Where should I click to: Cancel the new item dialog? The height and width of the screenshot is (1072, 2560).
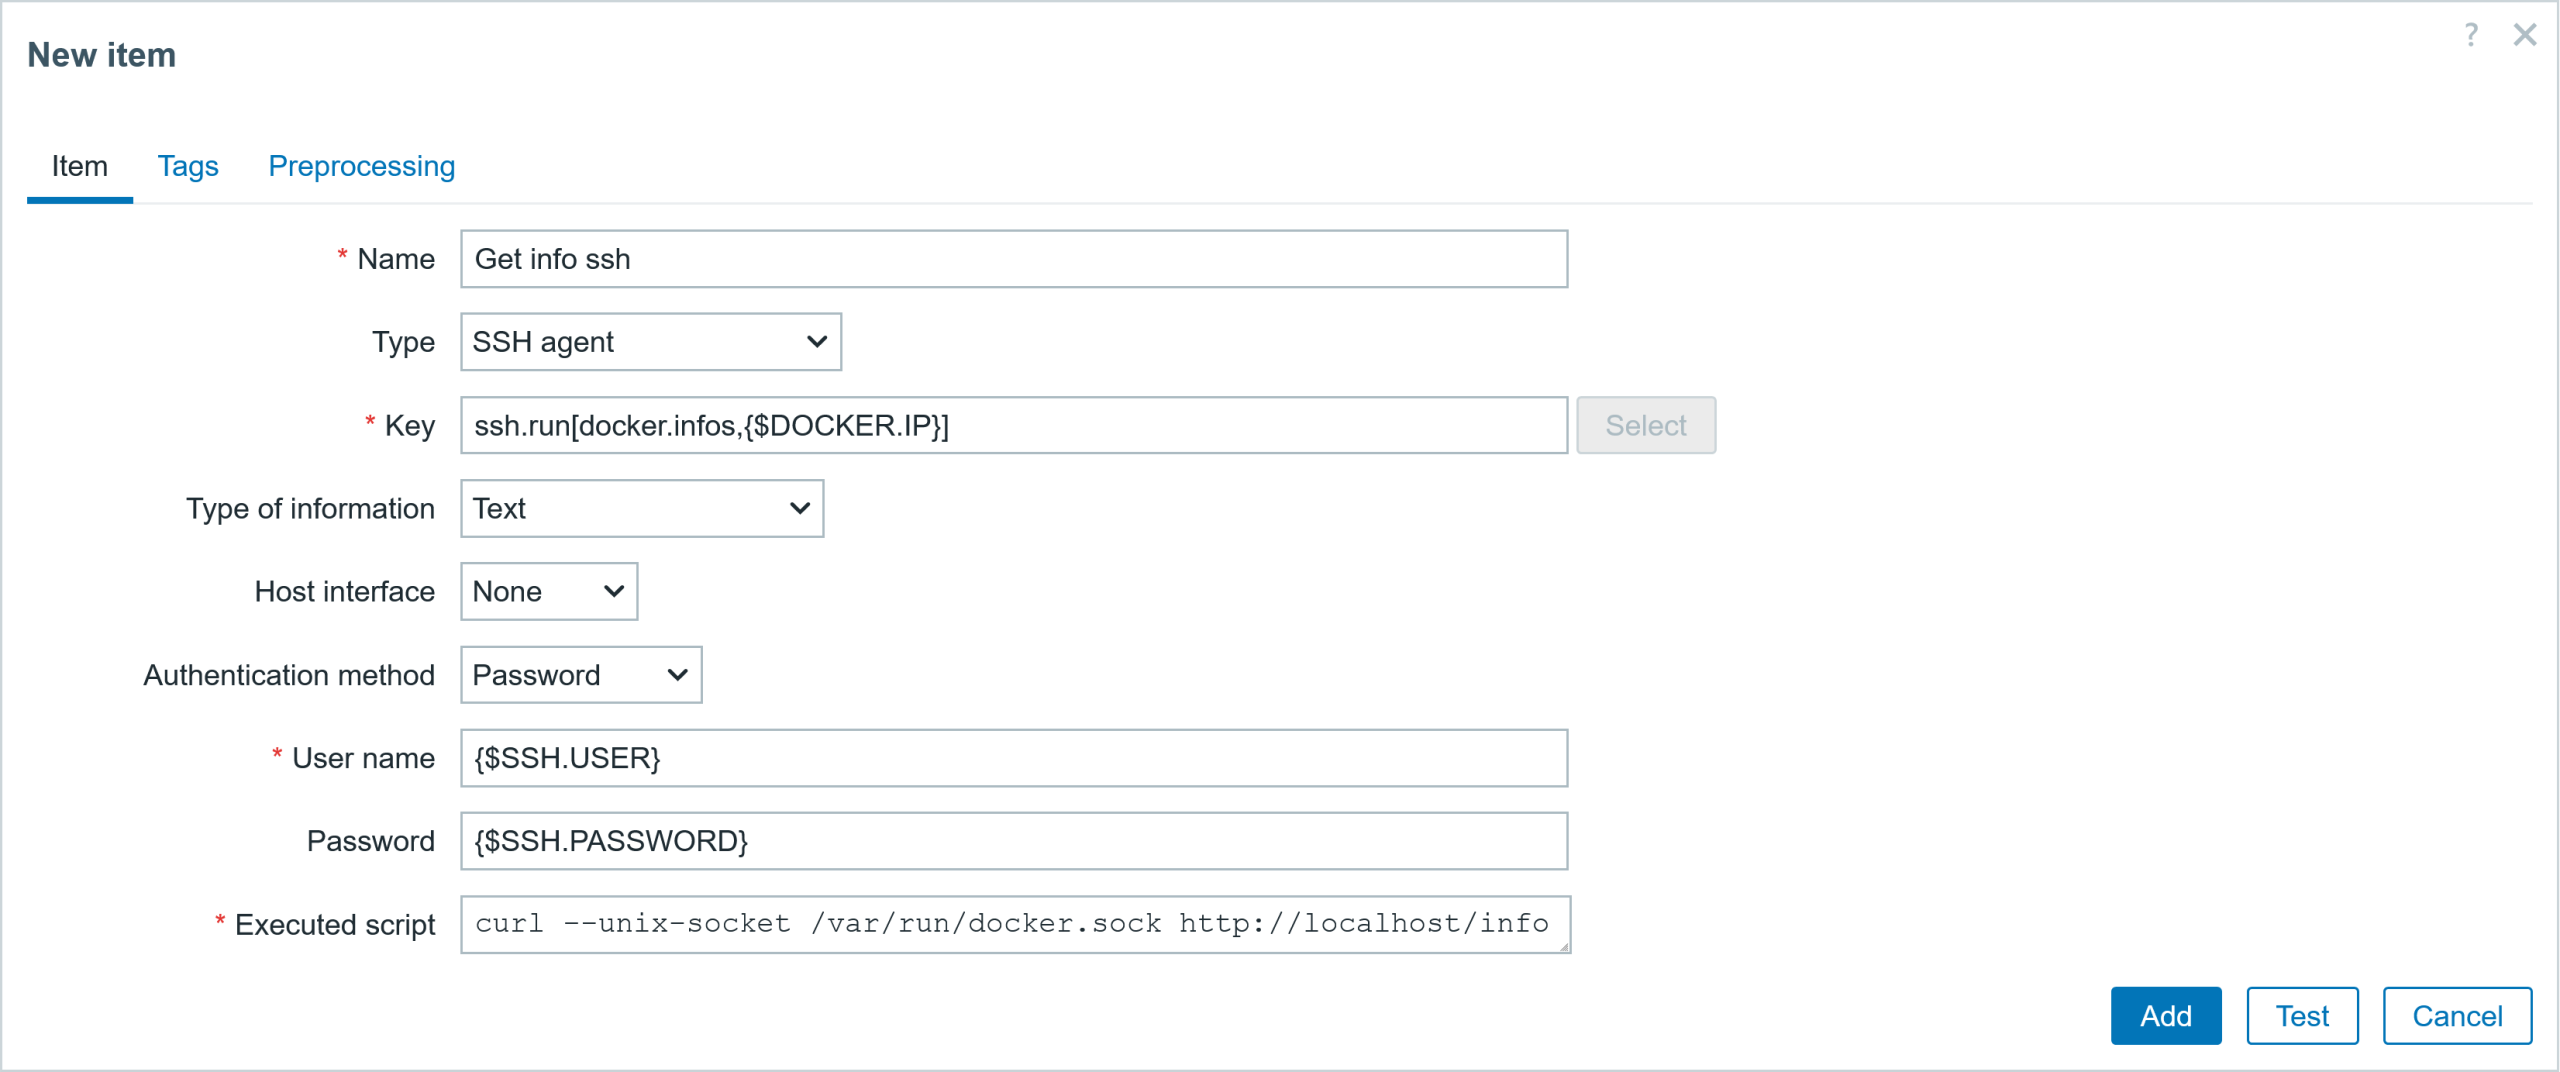(x=2456, y=1016)
